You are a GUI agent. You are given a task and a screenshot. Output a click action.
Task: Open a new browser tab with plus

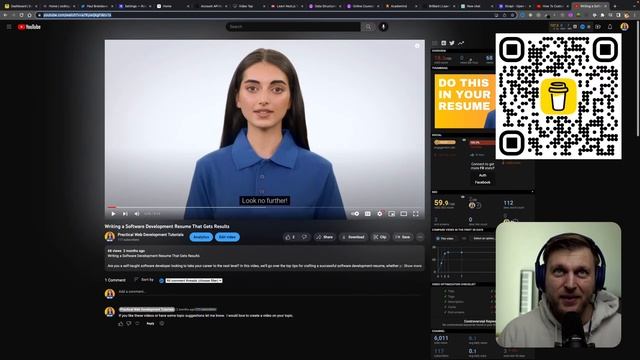(615, 7)
